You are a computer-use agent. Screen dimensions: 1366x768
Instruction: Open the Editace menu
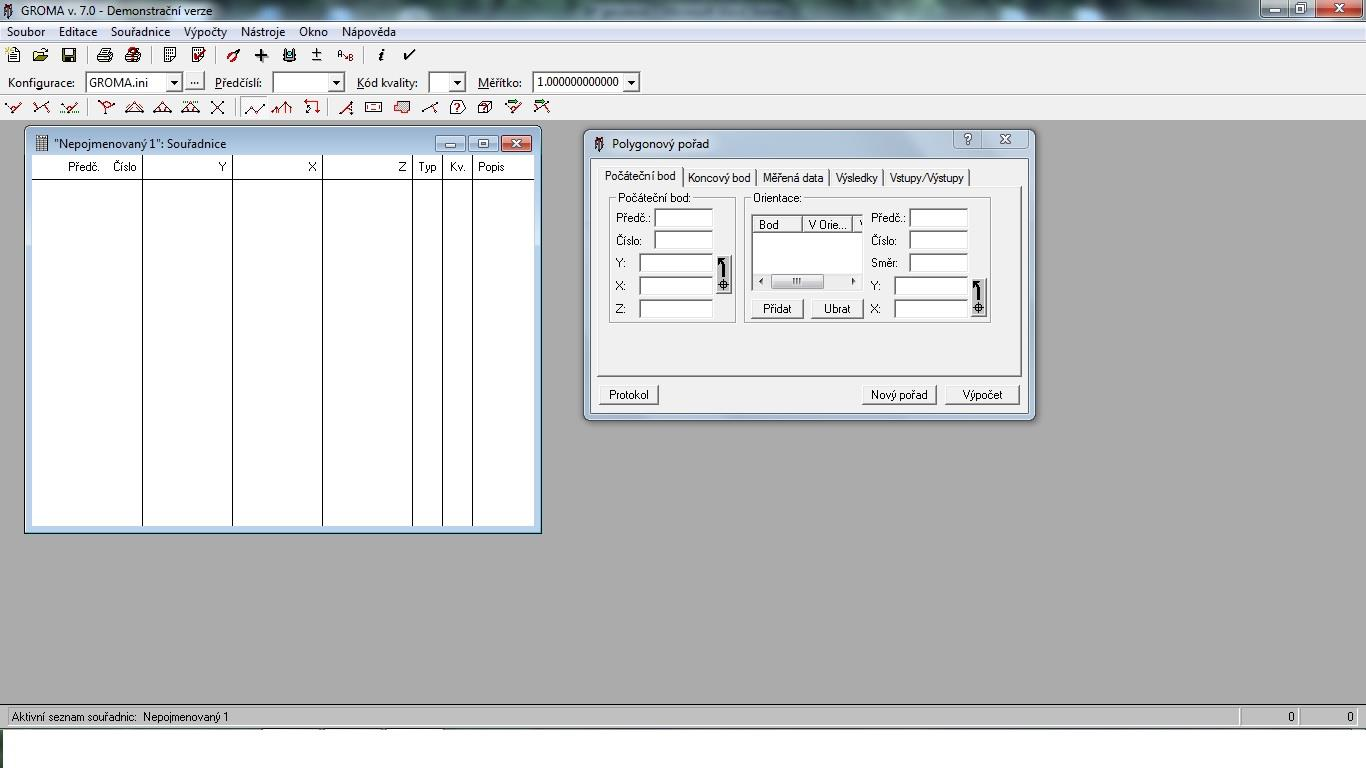pyautogui.click(x=78, y=32)
